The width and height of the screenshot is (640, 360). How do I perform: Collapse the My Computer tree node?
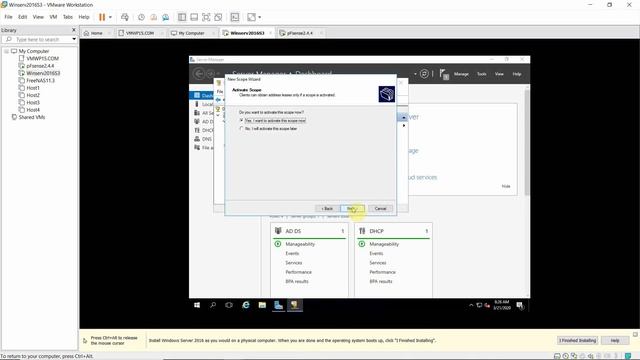click(x=6, y=51)
